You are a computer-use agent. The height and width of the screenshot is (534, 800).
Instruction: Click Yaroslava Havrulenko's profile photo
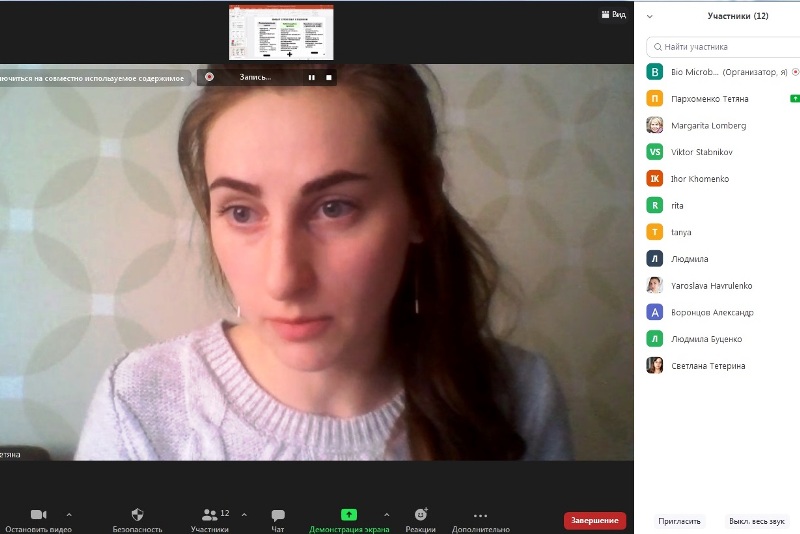tap(655, 285)
